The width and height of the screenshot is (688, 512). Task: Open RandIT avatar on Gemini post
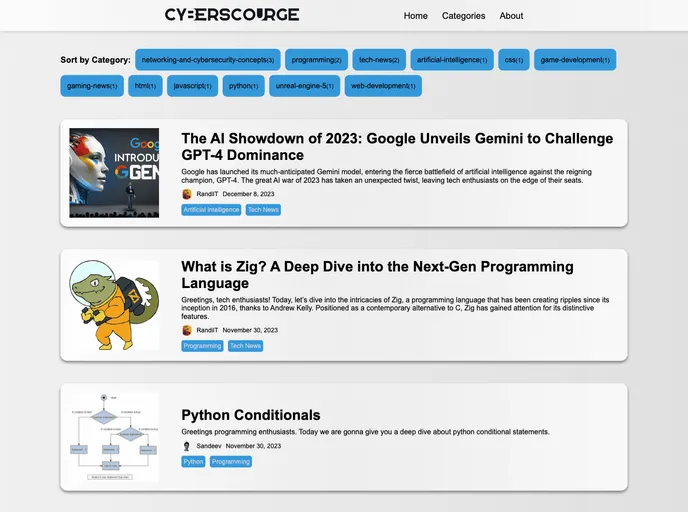pyautogui.click(x=187, y=194)
